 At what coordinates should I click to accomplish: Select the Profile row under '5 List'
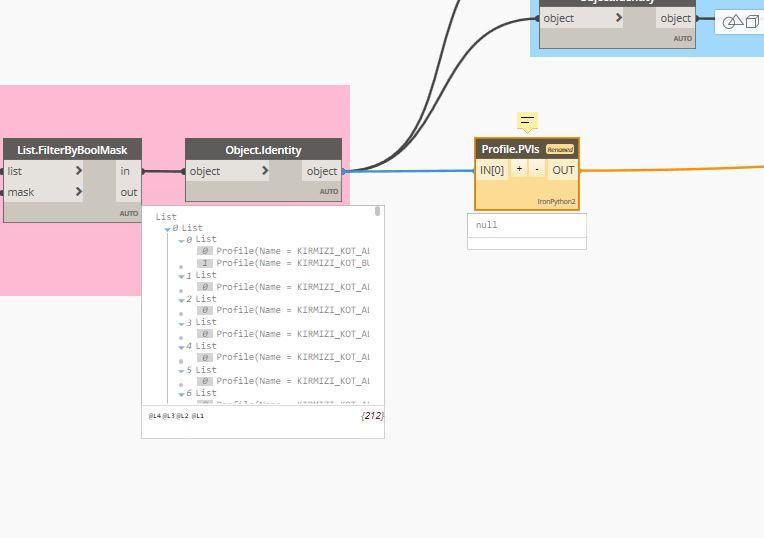pyautogui.click(x=283, y=381)
